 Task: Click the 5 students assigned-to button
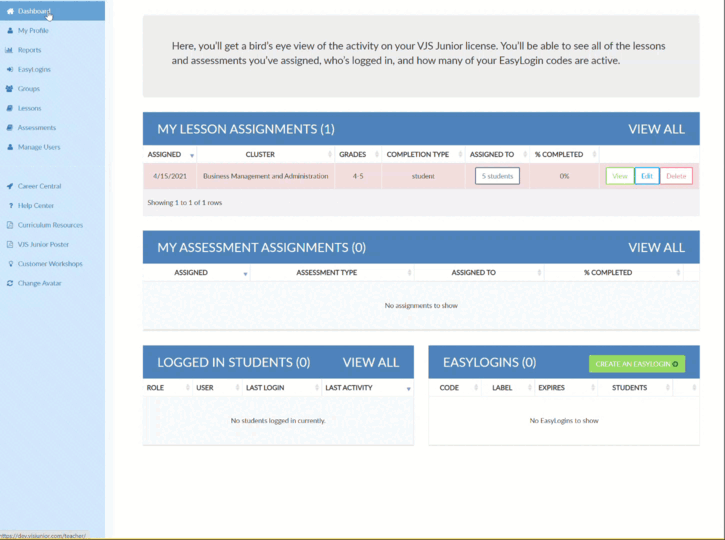tap(497, 176)
